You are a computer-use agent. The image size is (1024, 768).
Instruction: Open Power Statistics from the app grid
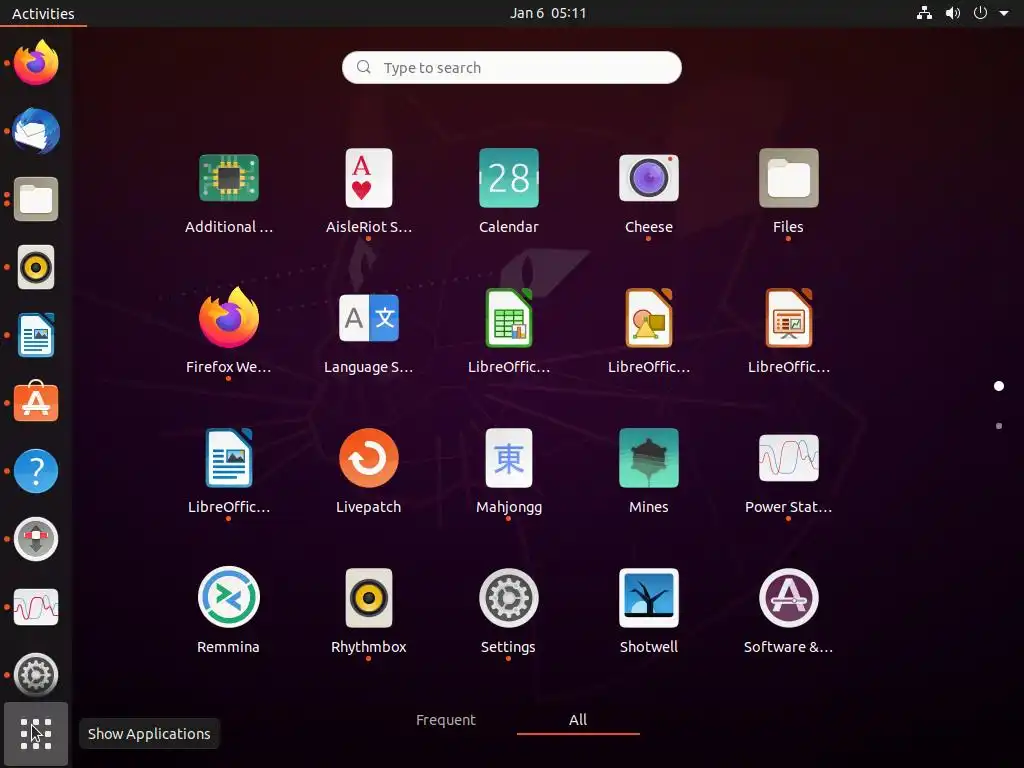(788, 458)
